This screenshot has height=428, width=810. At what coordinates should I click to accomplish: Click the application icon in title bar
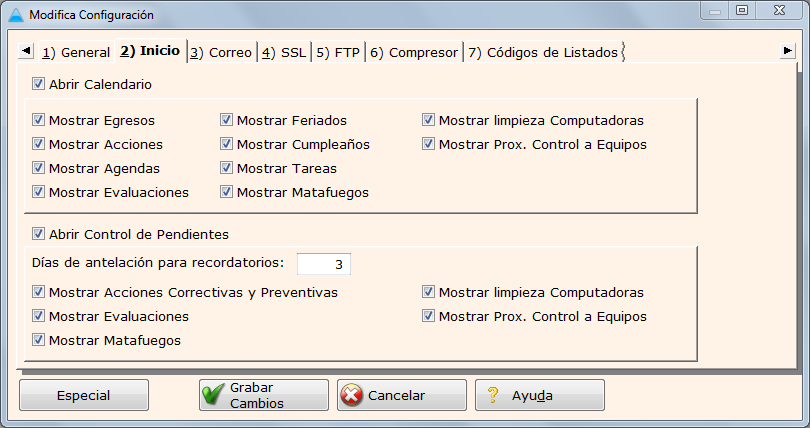(16, 15)
